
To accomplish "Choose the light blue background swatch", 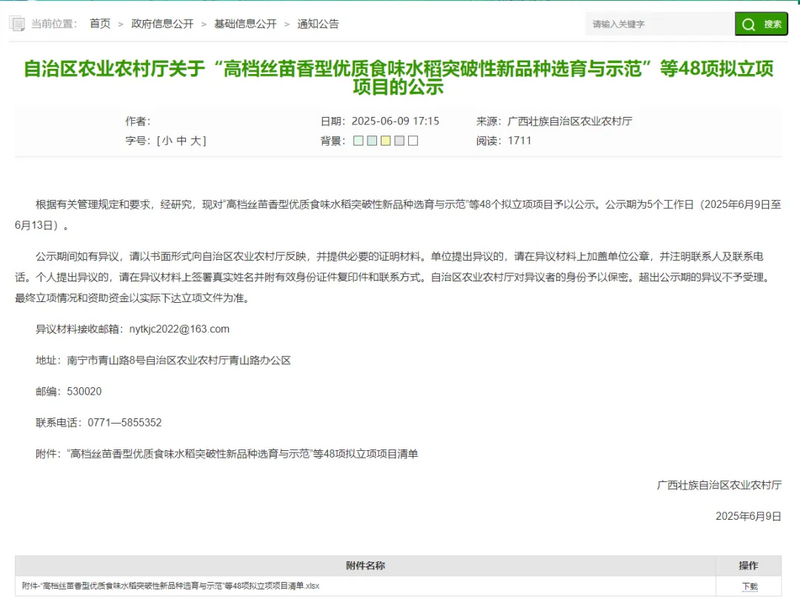I will 372,141.
